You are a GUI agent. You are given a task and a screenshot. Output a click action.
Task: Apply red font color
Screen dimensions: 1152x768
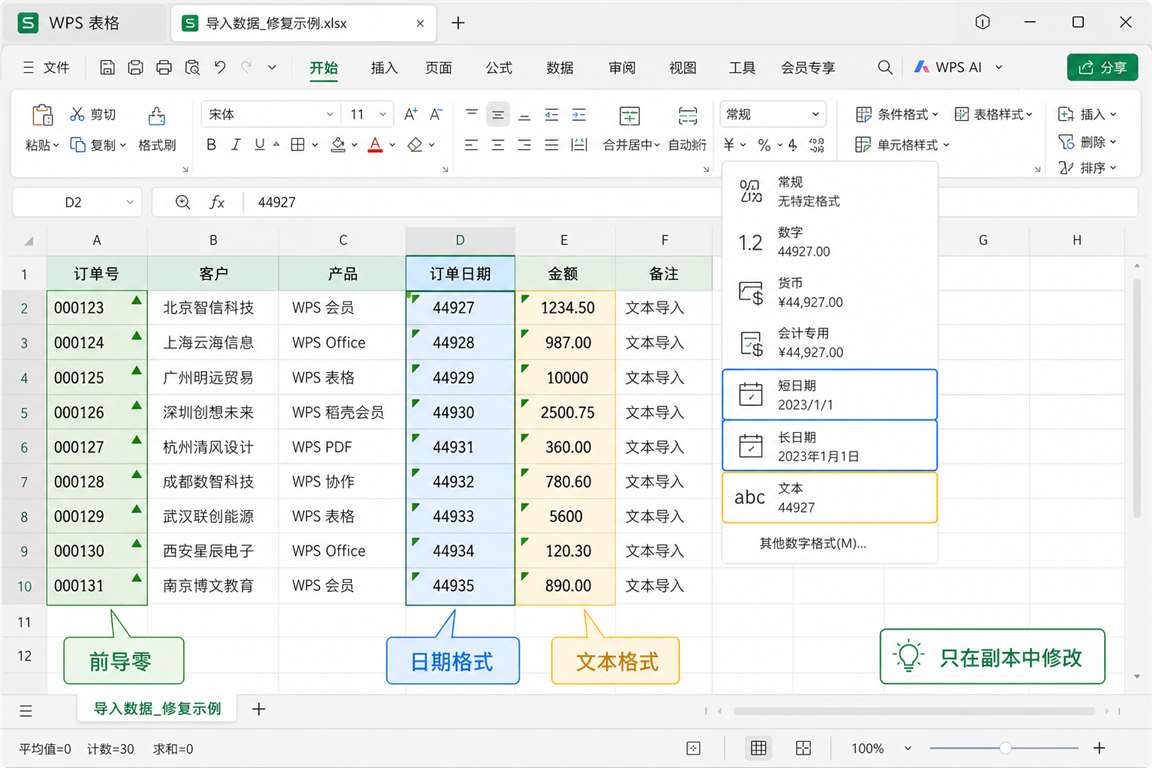375,145
